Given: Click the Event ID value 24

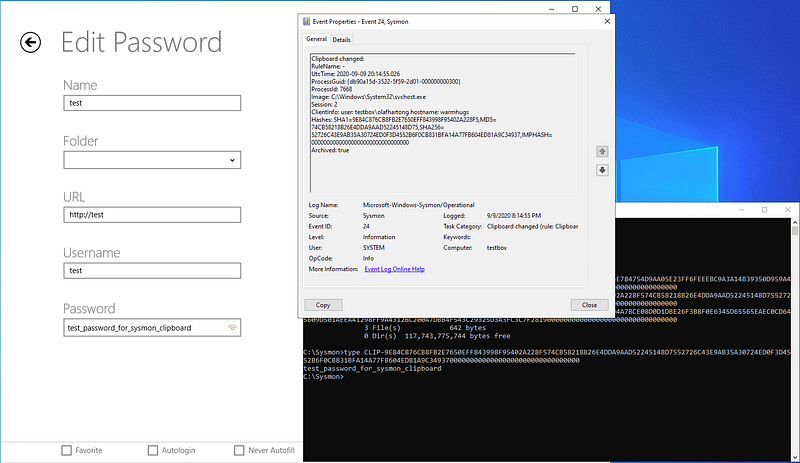Looking at the screenshot, I should point(366,226).
